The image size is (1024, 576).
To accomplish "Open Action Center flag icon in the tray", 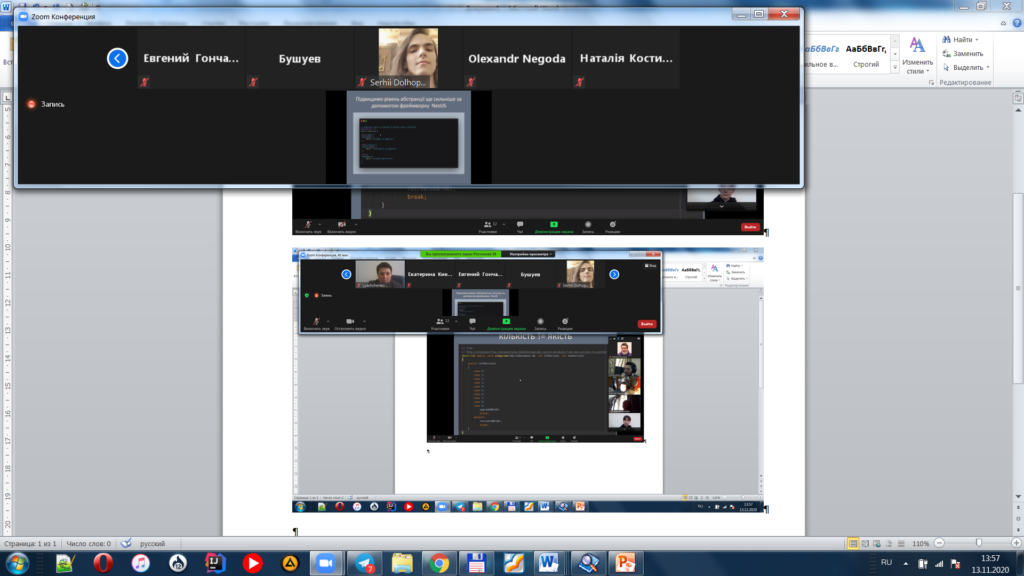I will [955, 563].
